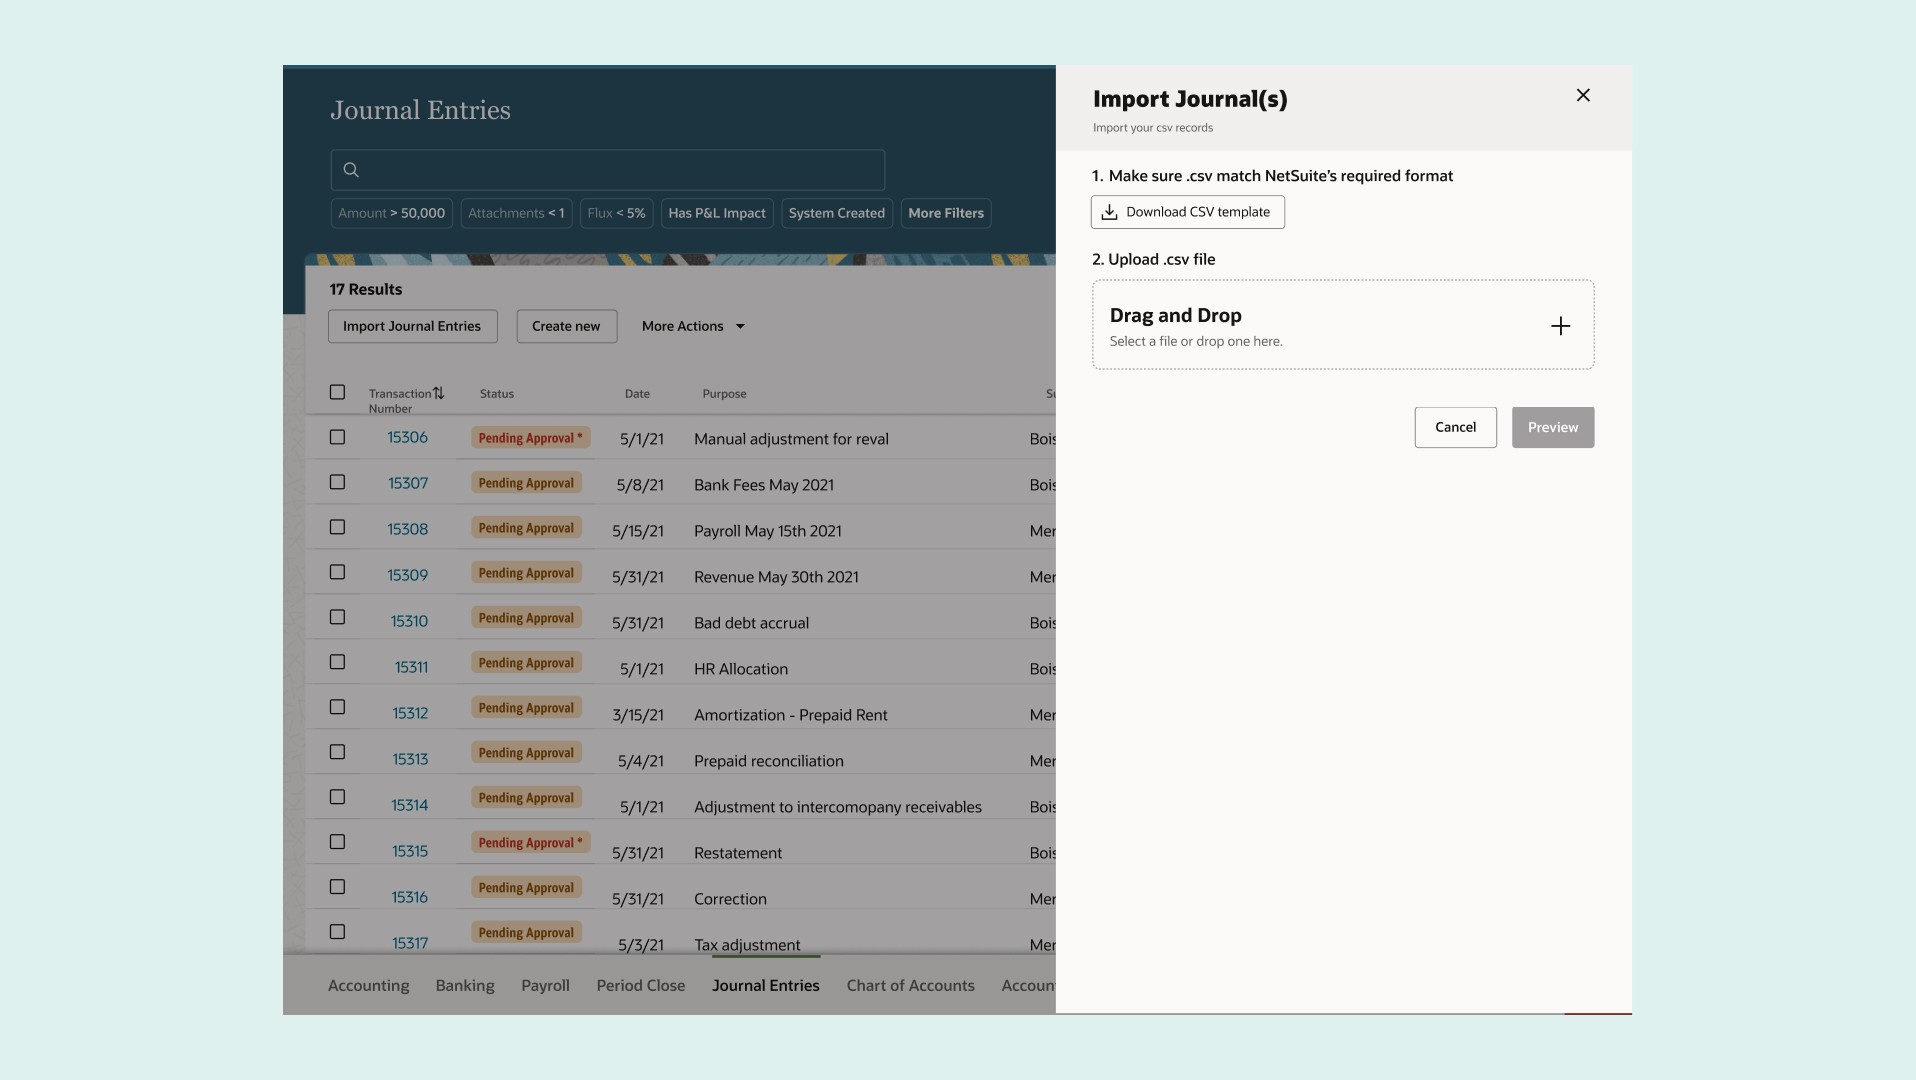
Task: Open the Flux < 5% filter
Action: (616, 213)
